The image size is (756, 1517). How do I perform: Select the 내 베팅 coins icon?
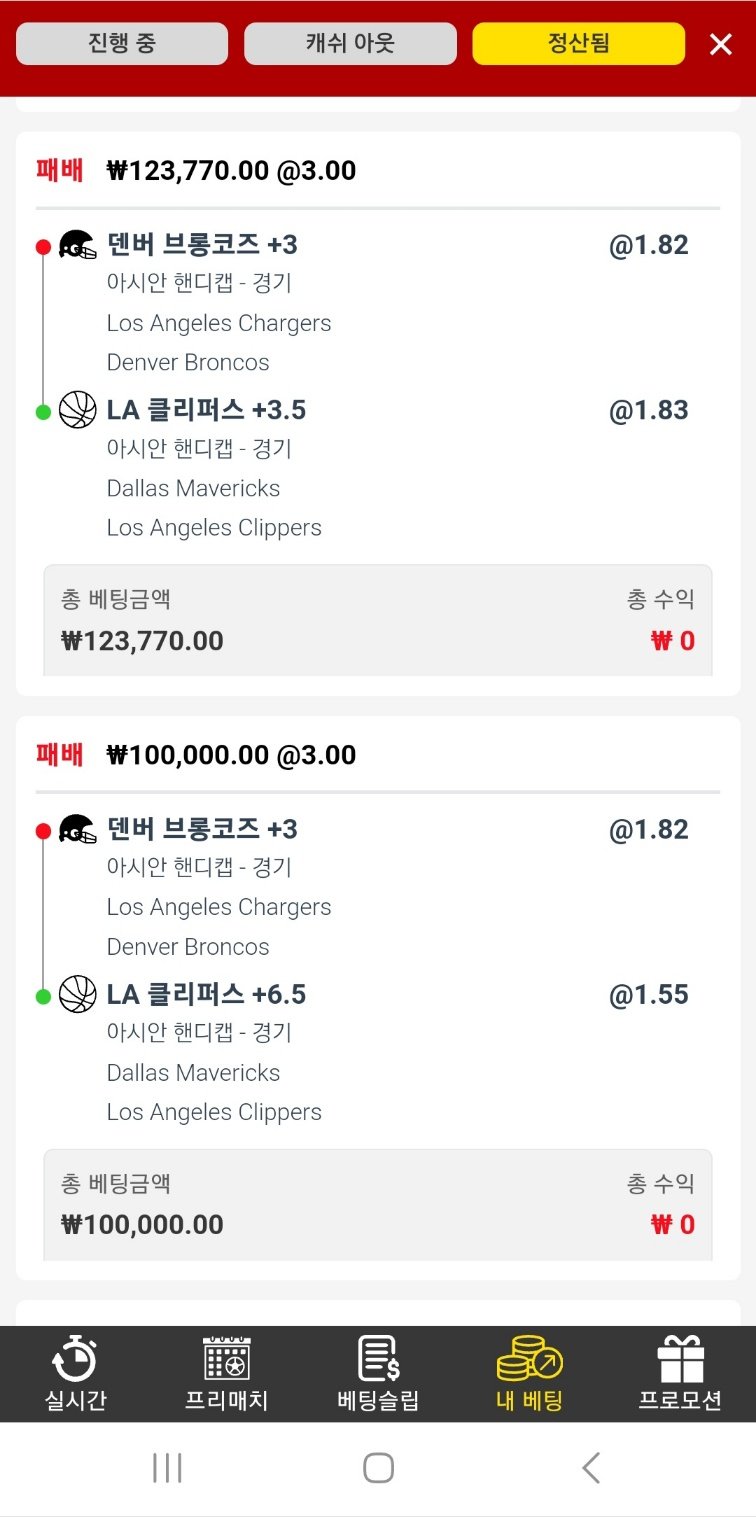[x=529, y=1361]
